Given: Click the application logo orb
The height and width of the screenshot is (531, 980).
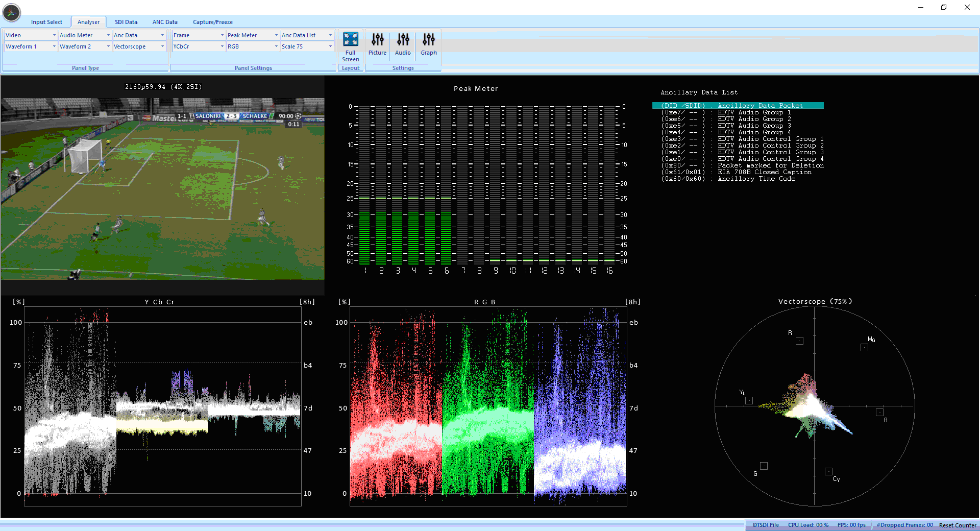Looking at the screenshot, I should 12,10.
